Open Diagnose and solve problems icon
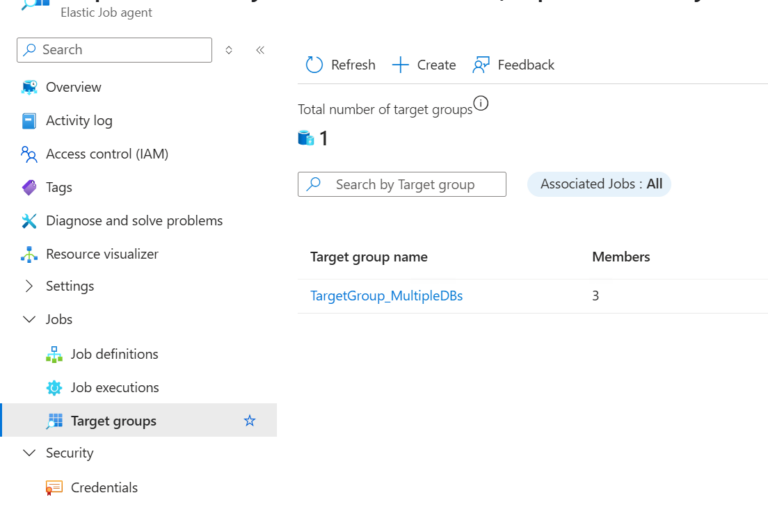The width and height of the screenshot is (768, 509). click(29, 221)
